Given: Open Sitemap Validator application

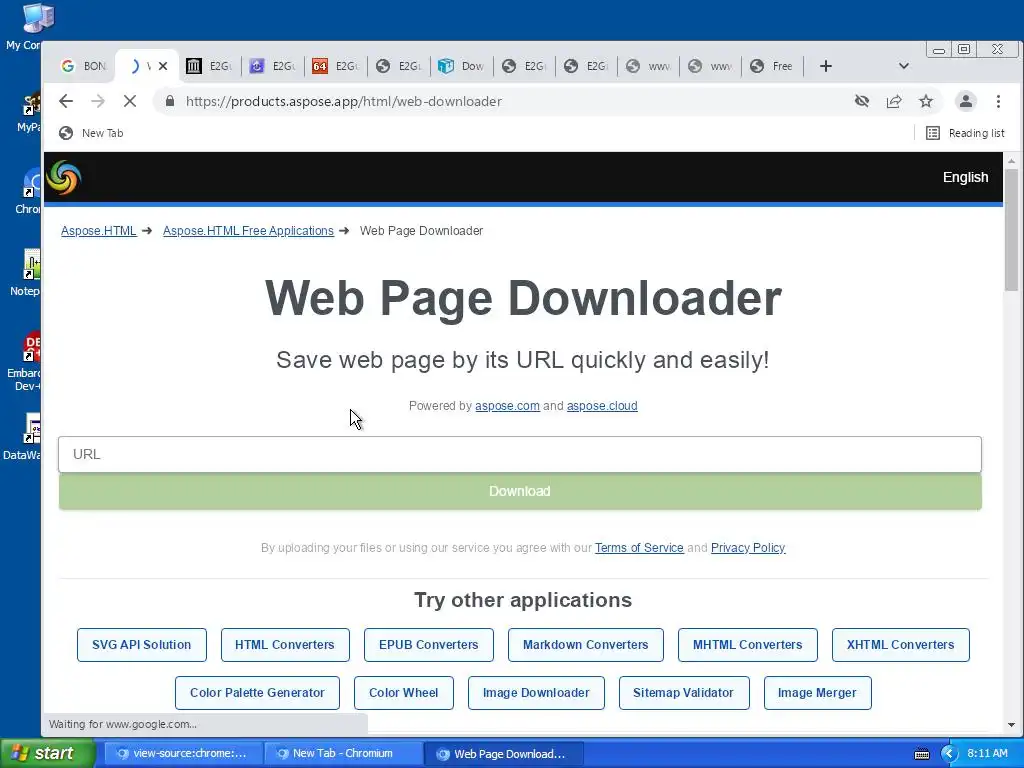Looking at the screenshot, I should [x=684, y=693].
